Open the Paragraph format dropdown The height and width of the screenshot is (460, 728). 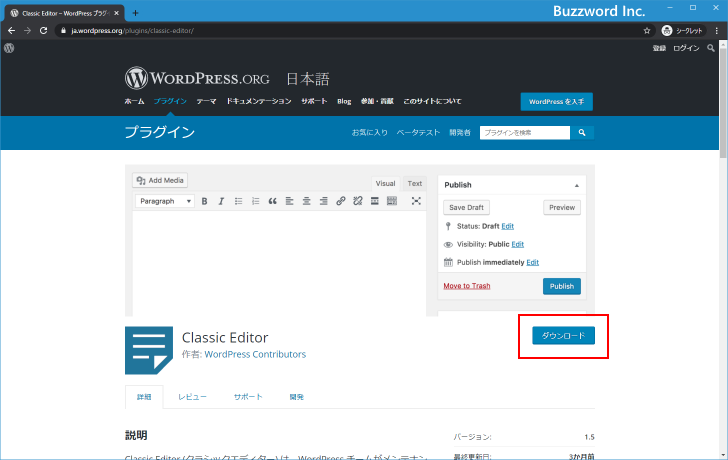click(x=165, y=201)
